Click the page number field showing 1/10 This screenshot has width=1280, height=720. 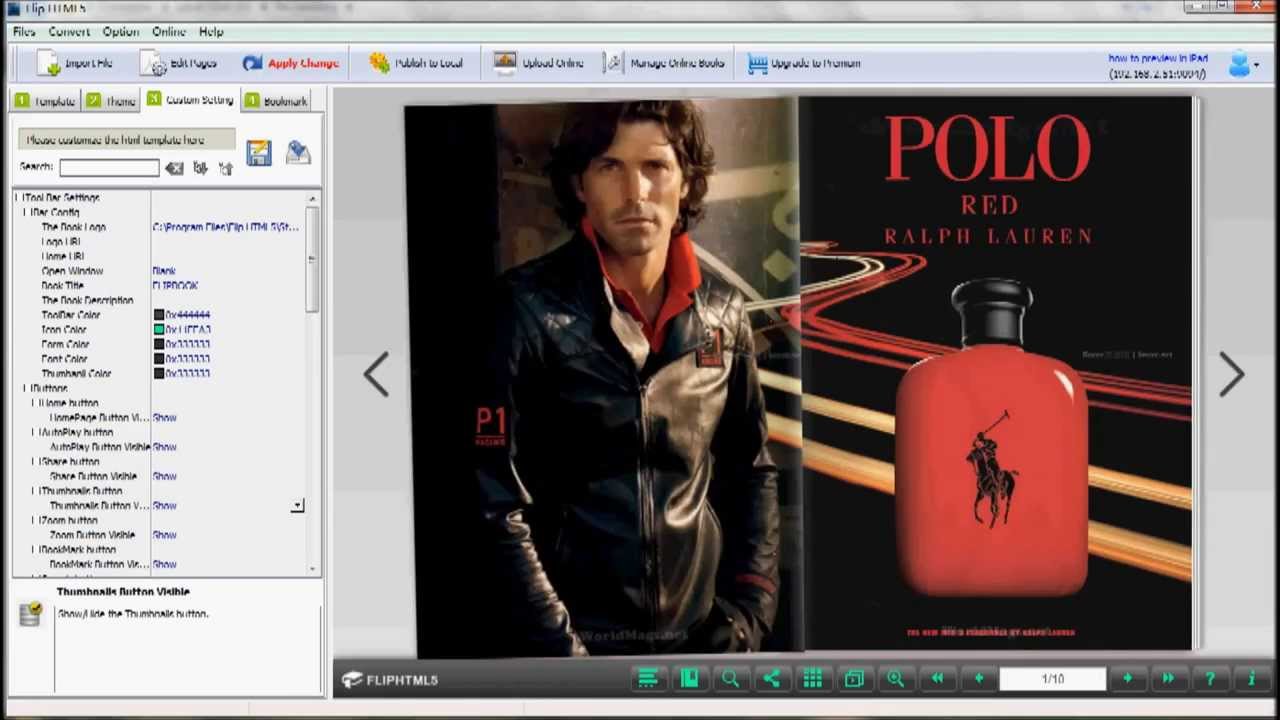(x=1053, y=679)
